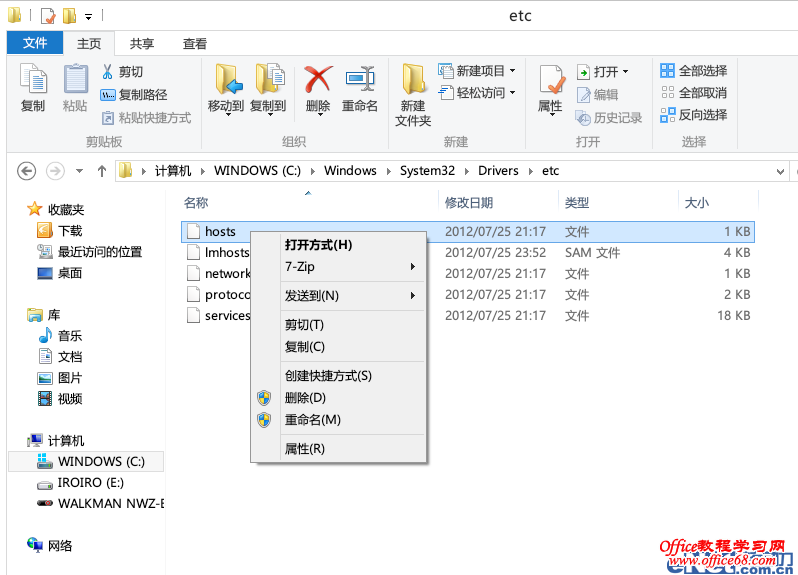Click Invert selection (反向选择)

694,114
